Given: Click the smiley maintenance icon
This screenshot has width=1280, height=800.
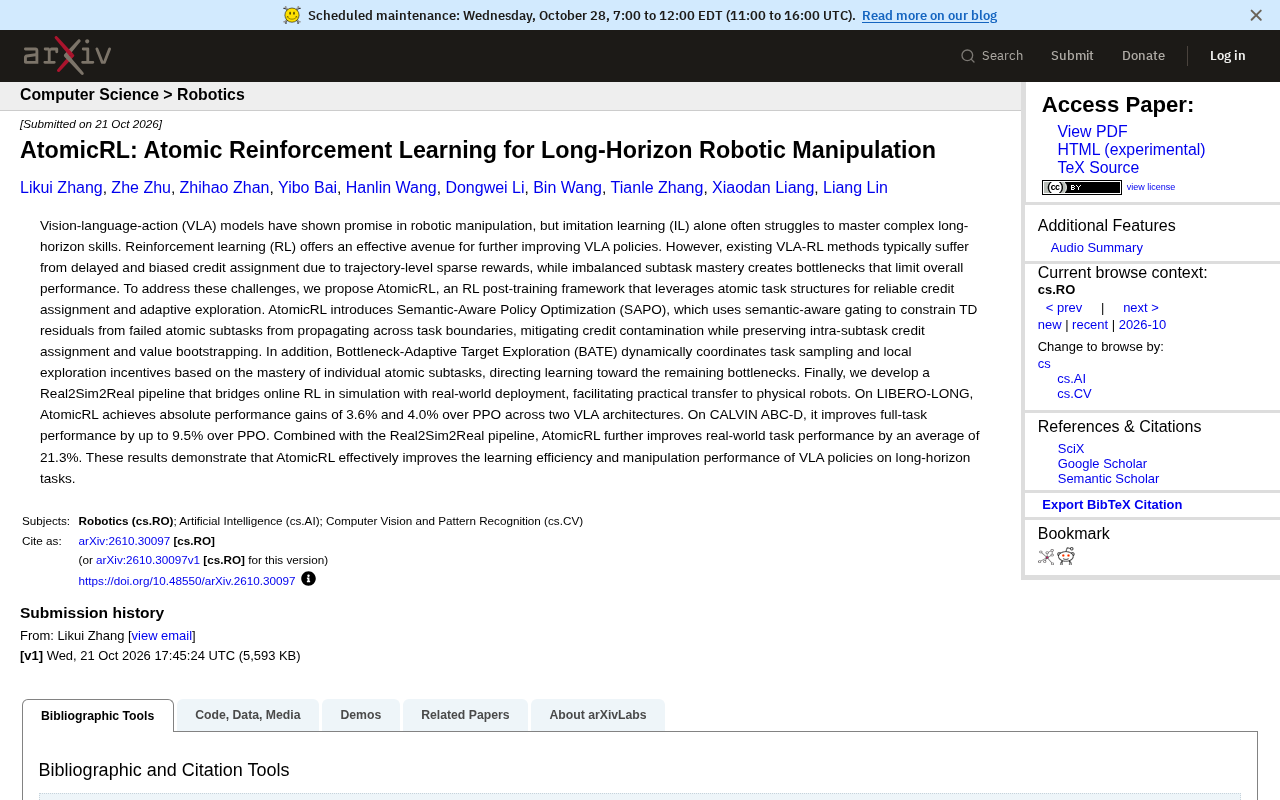Looking at the screenshot, I should [x=292, y=15].
